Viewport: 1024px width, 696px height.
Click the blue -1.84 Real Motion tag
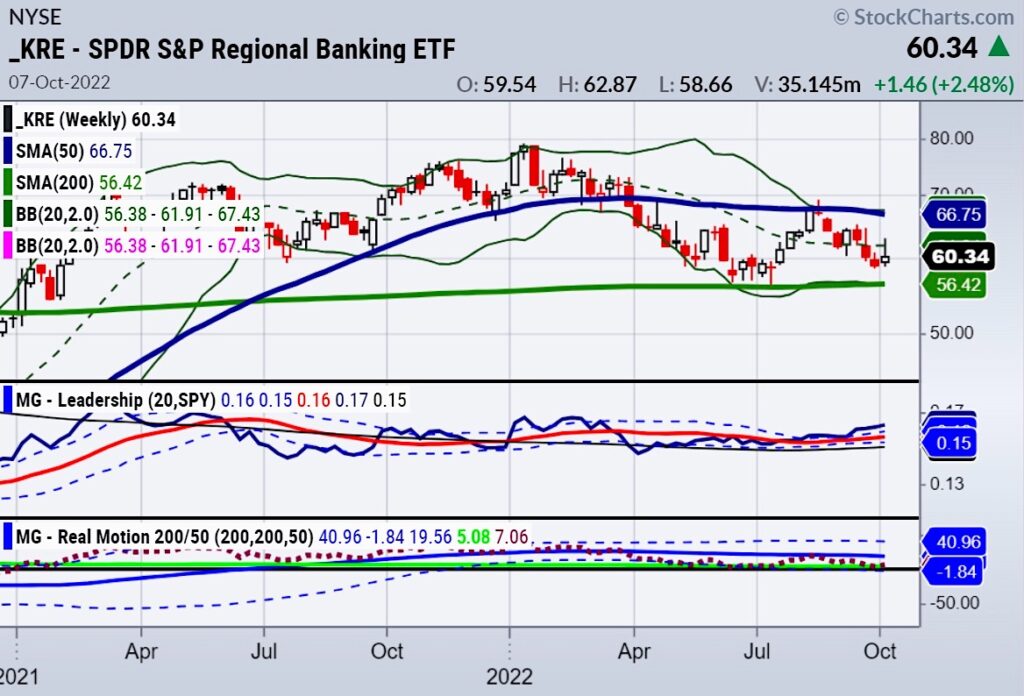pyautogui.click(x=954, y=572)
